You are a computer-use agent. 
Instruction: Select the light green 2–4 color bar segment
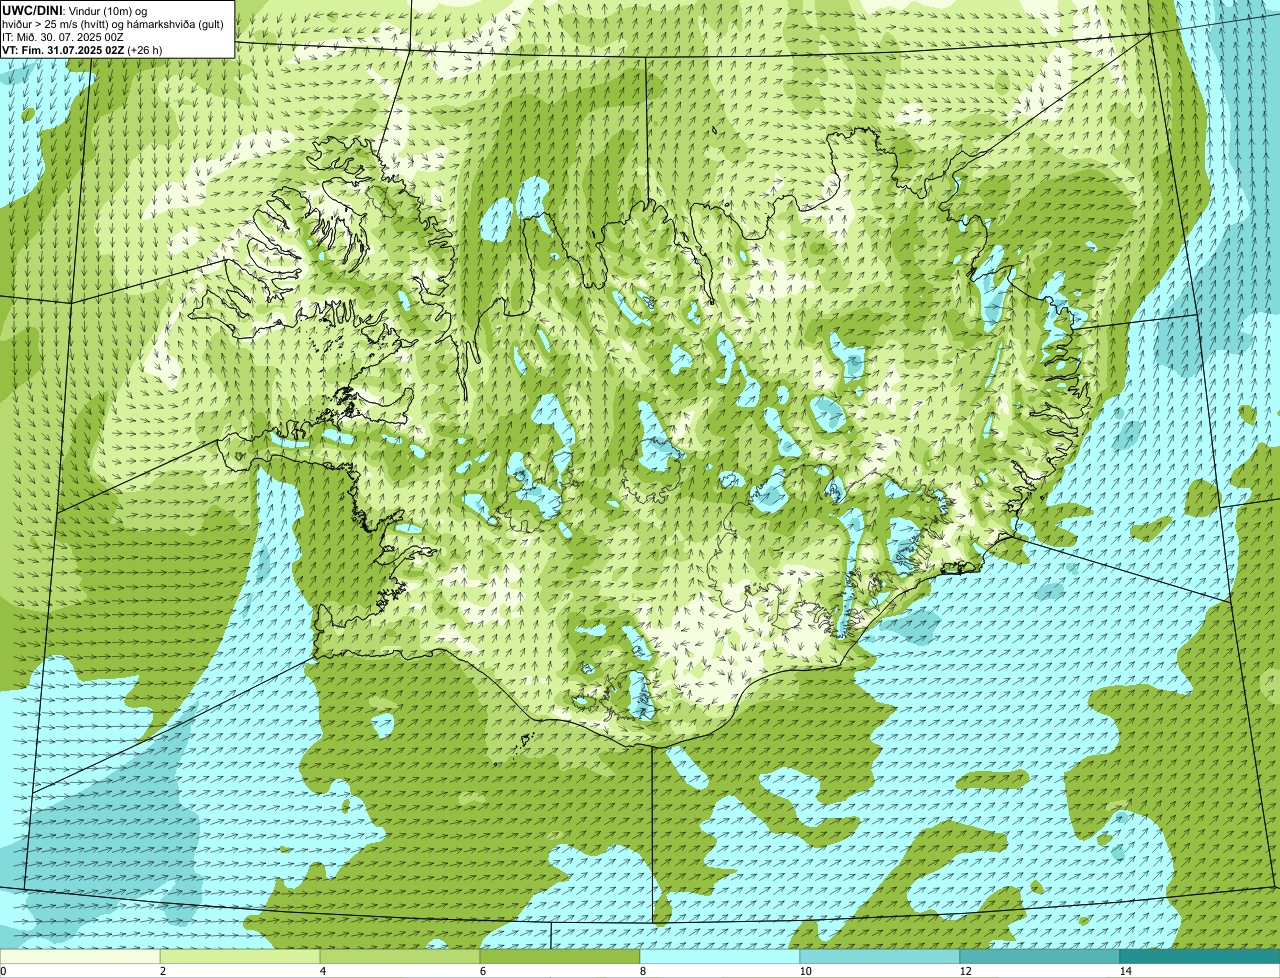coord(240,956)
